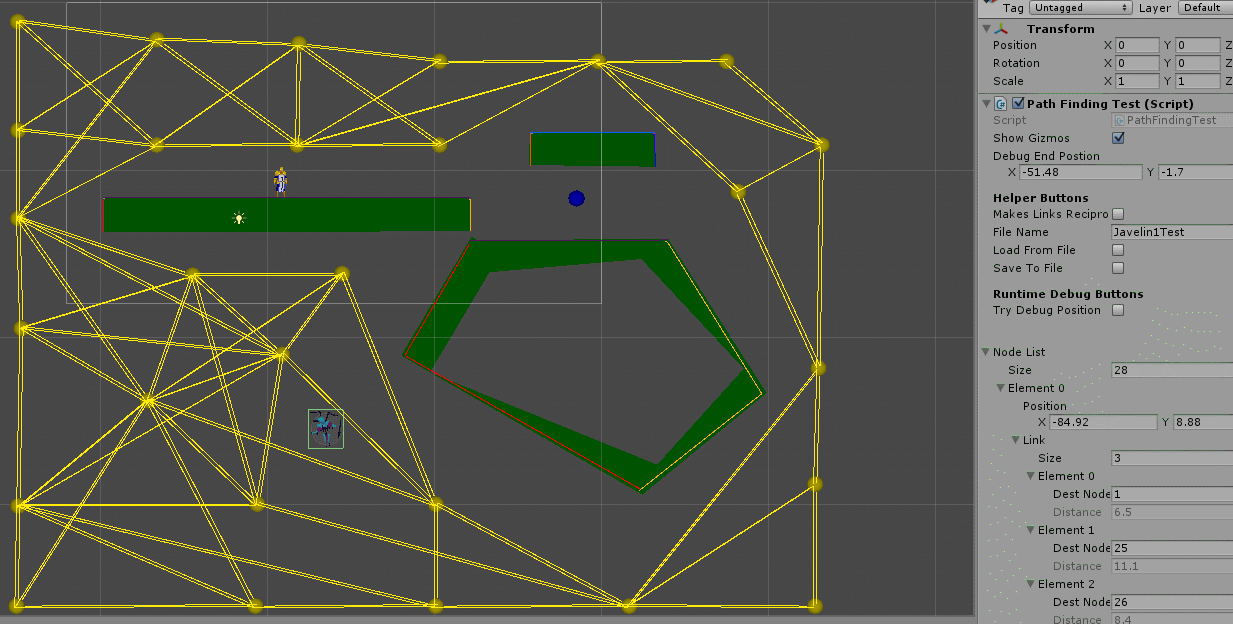Viewport: 1233px width, 624px height.
Task: Edit the Scale Y field
Action: pyautogui.click(x=1197, y=81)
